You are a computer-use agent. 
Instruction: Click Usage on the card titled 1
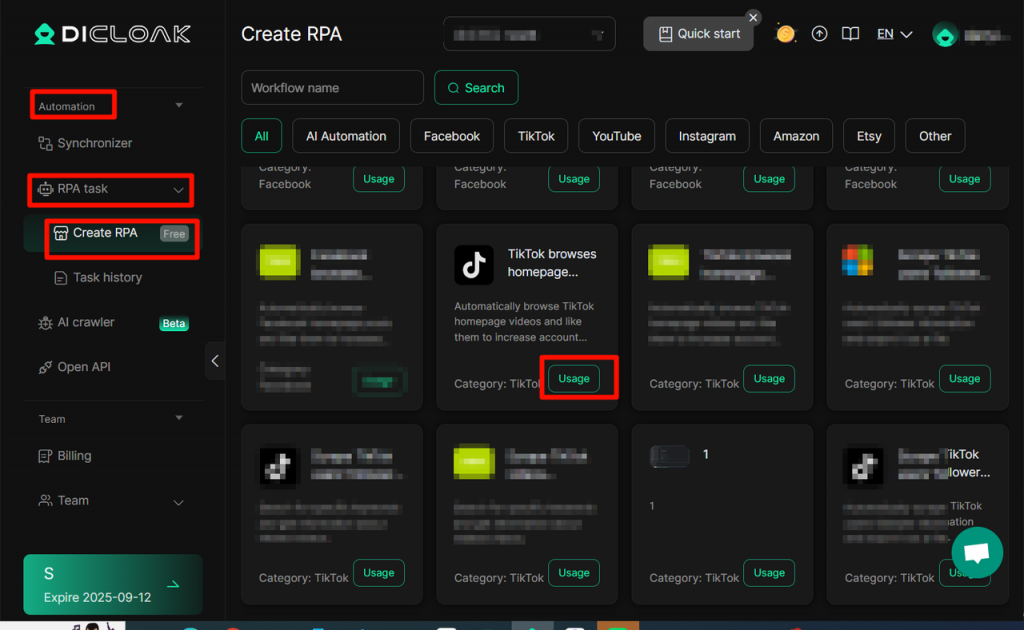pos(769,573)
